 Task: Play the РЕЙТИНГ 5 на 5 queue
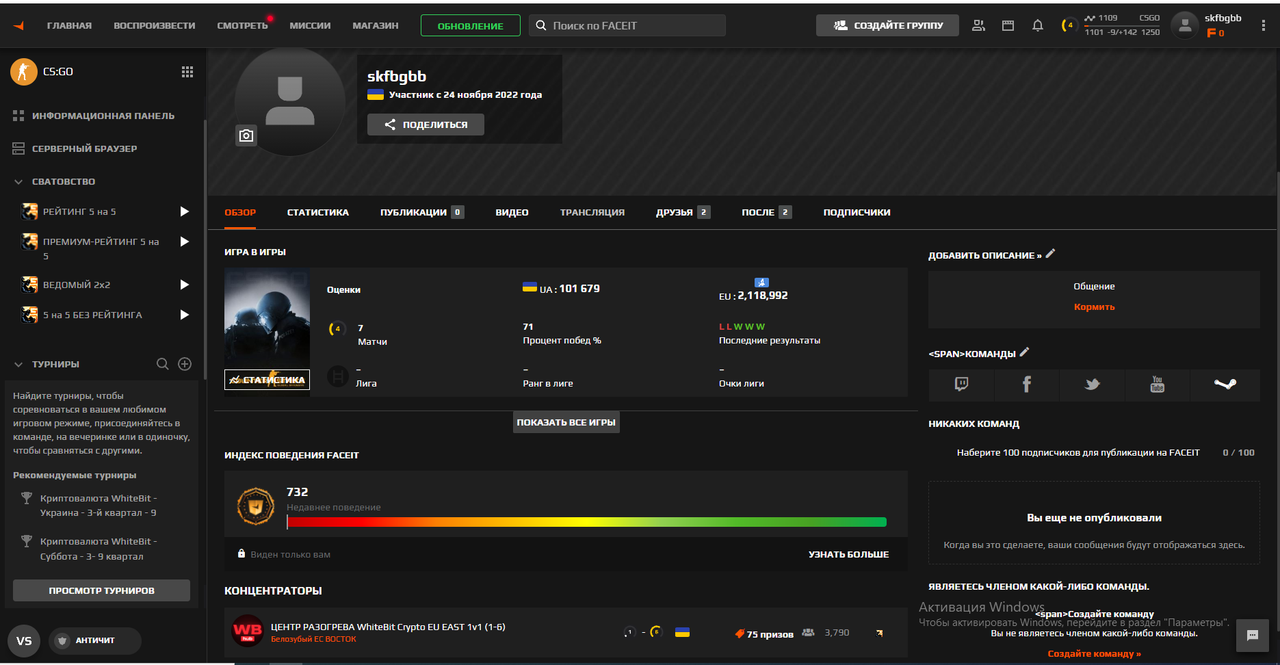184,212
